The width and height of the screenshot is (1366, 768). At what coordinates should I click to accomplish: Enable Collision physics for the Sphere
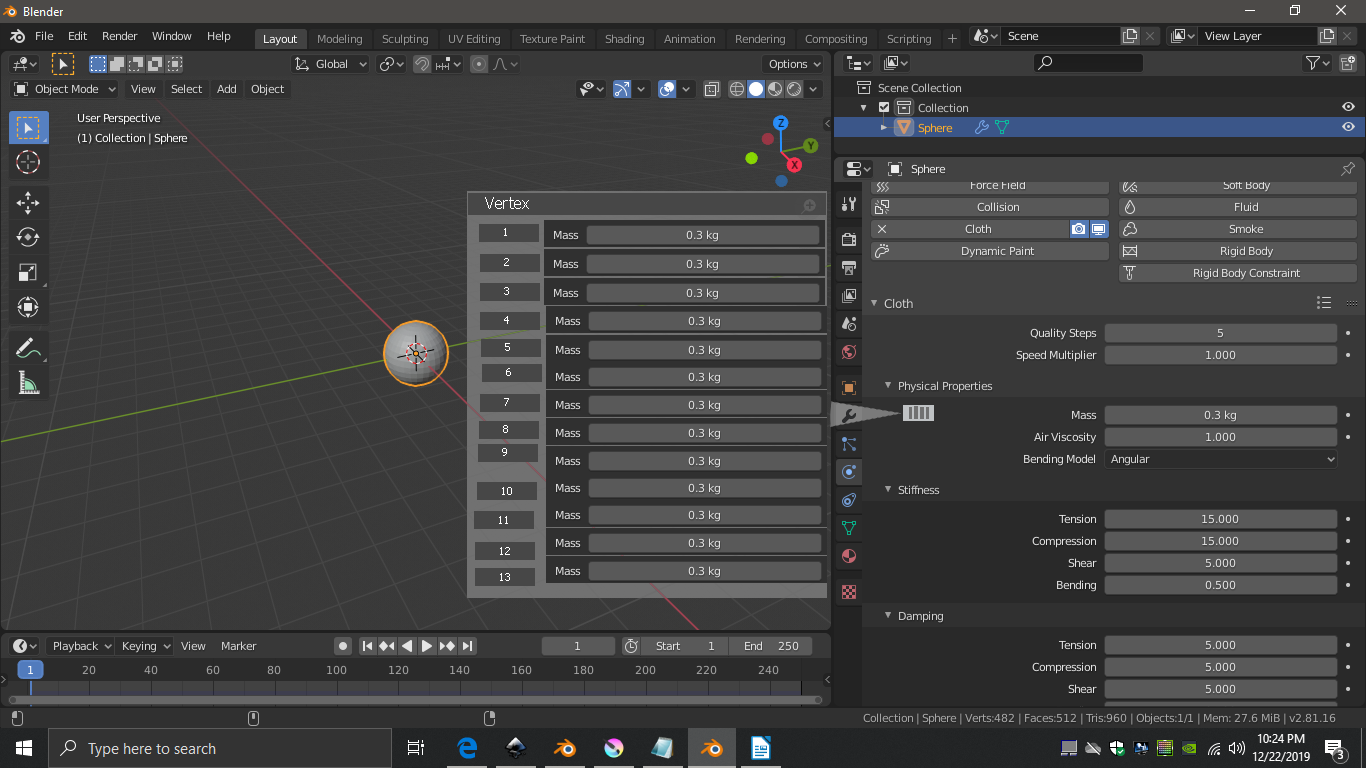coord(990,207)
